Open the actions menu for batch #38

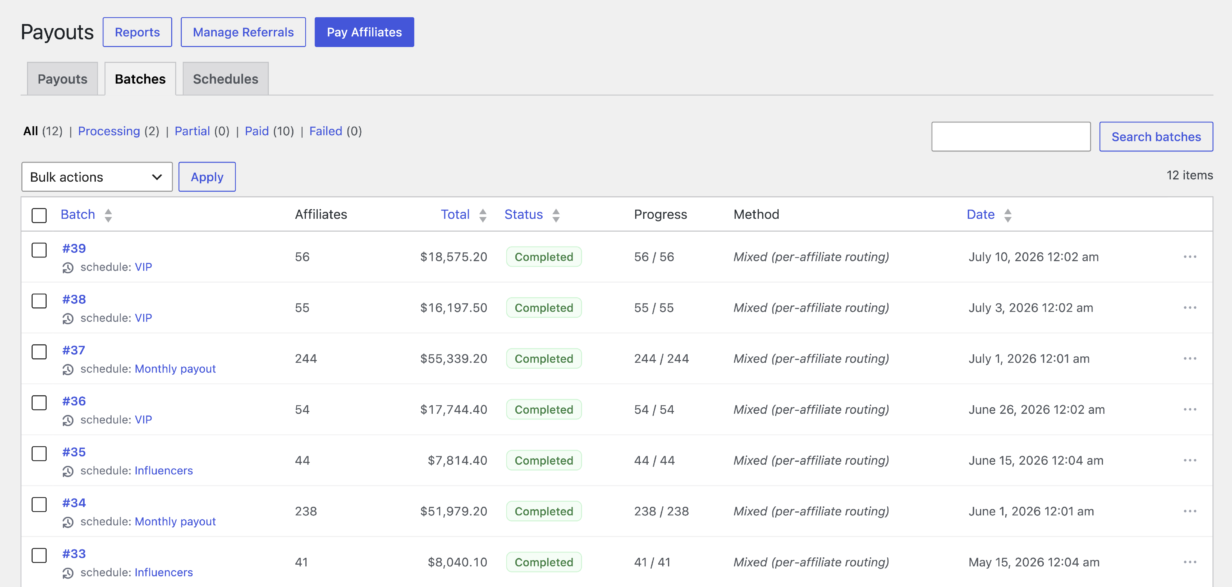[1189, 308]
